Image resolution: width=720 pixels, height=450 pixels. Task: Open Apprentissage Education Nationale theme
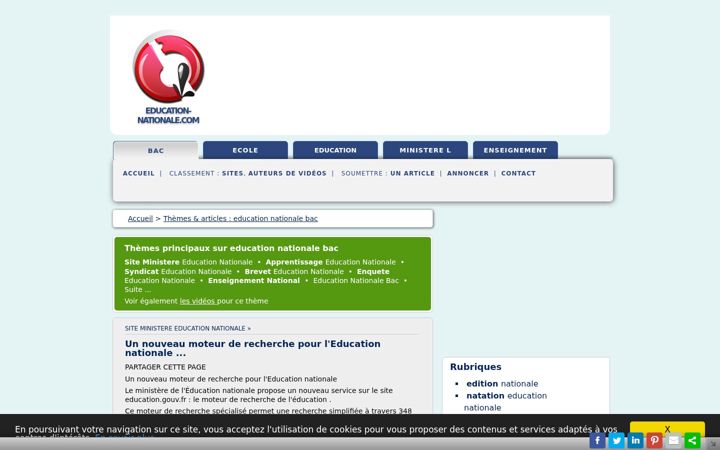[330, 262]
